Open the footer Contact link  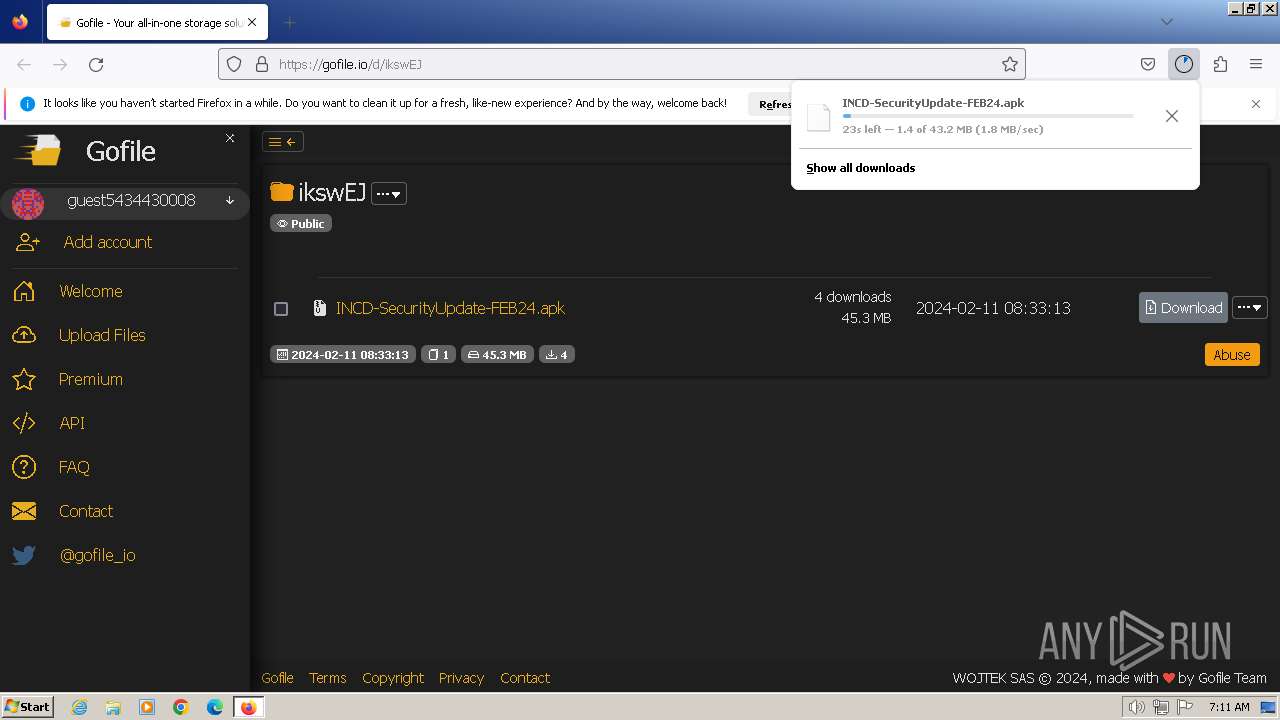pos(525,678)
